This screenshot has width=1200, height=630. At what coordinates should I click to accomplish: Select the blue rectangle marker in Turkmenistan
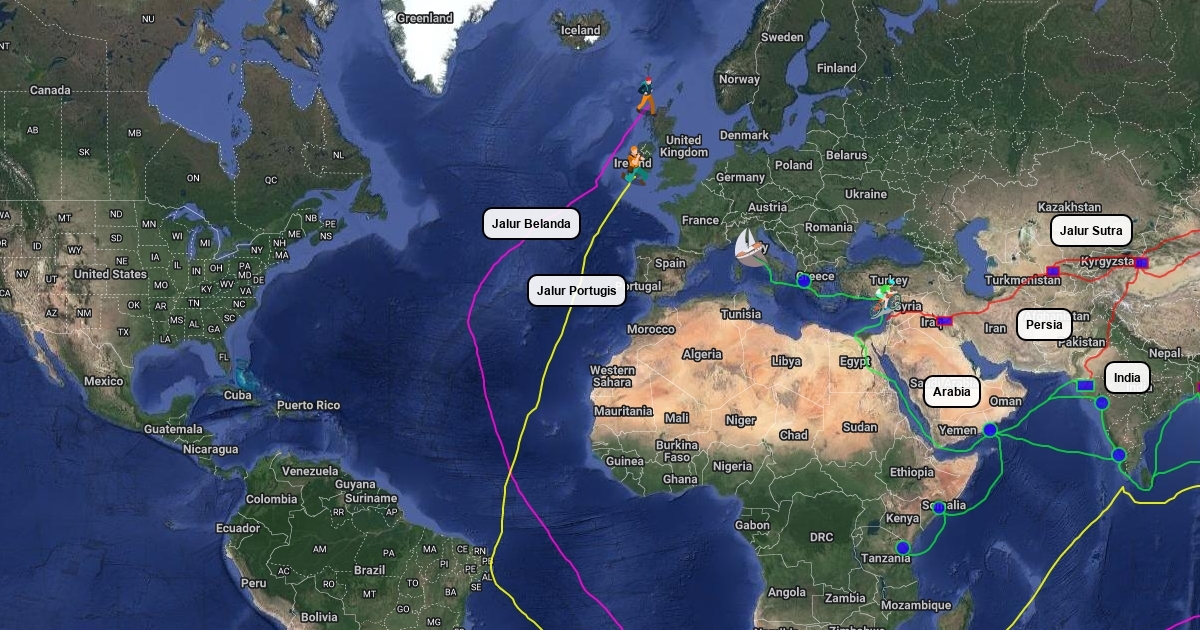(x=1052, y=271)
